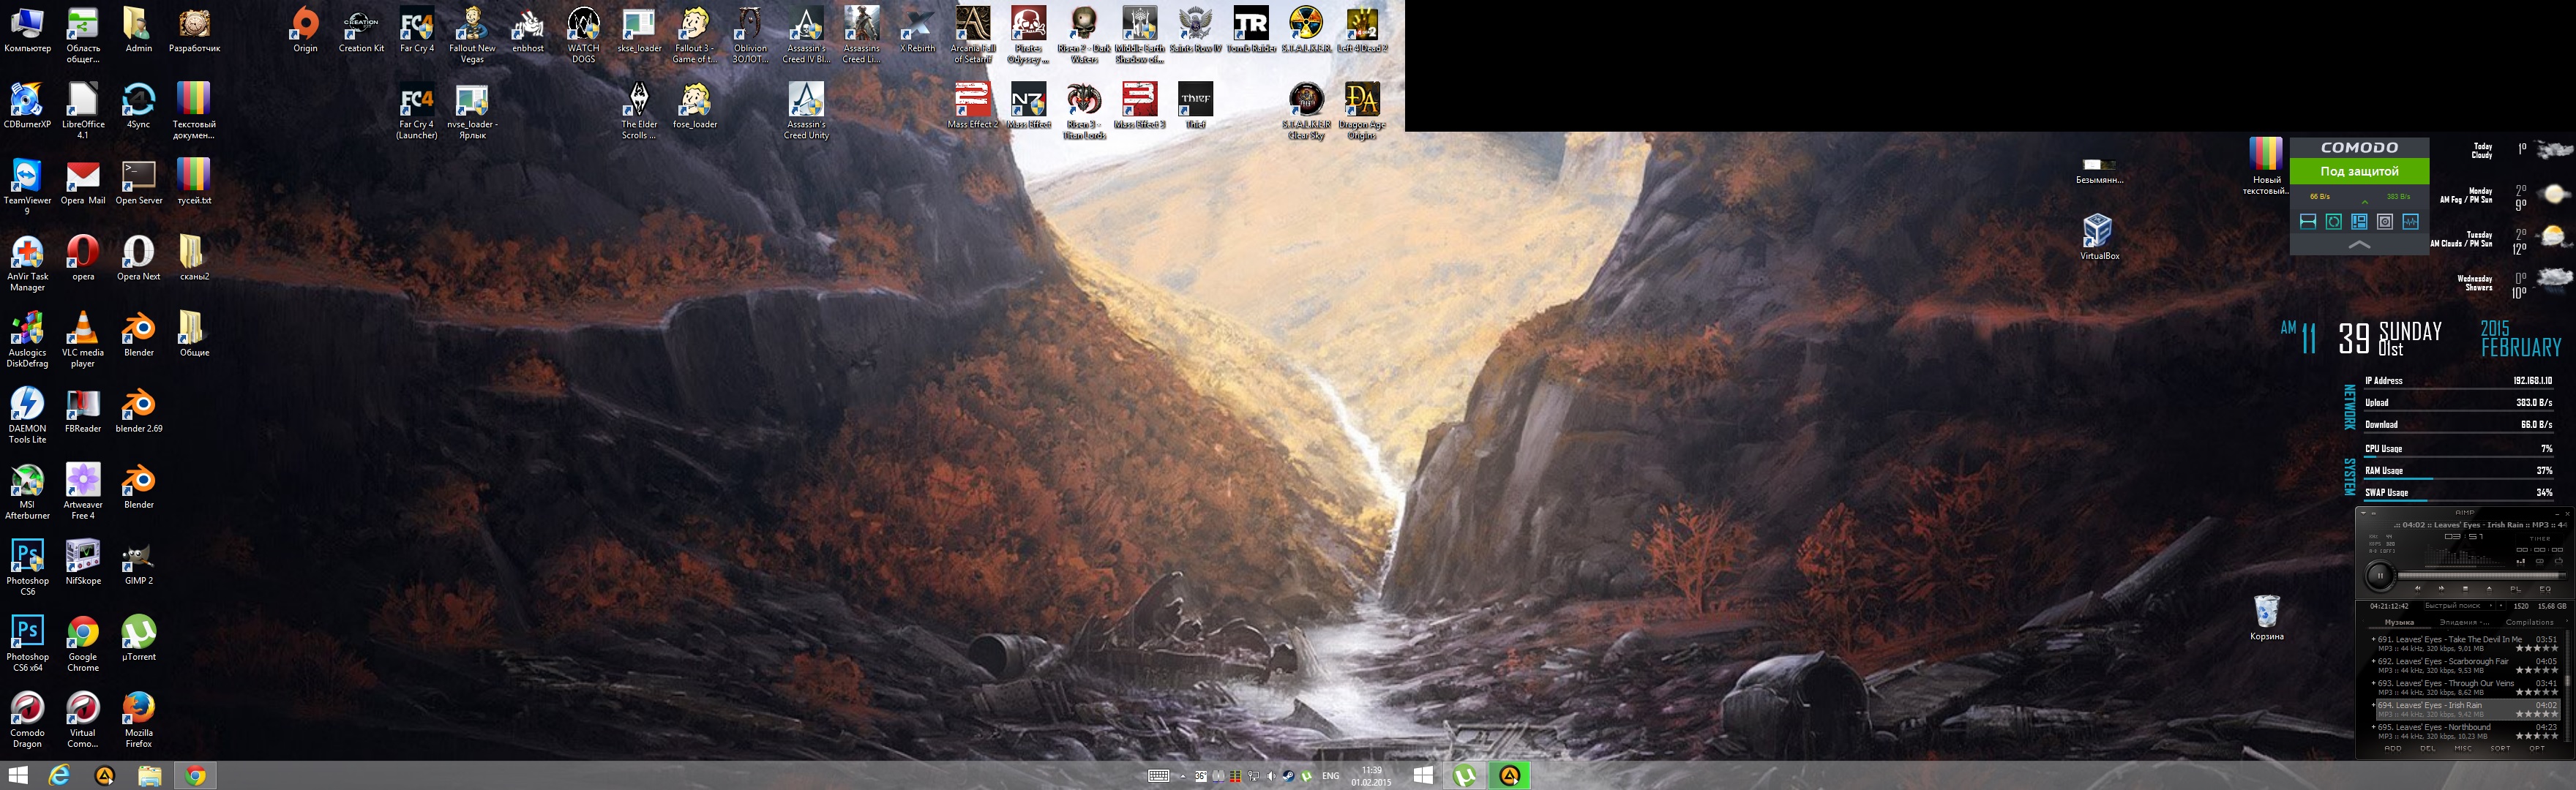Viewport: 2576px width, 790px height.
Task: Collapse the Comodo widget with bottom chevron
Action: coord(2359,245)
